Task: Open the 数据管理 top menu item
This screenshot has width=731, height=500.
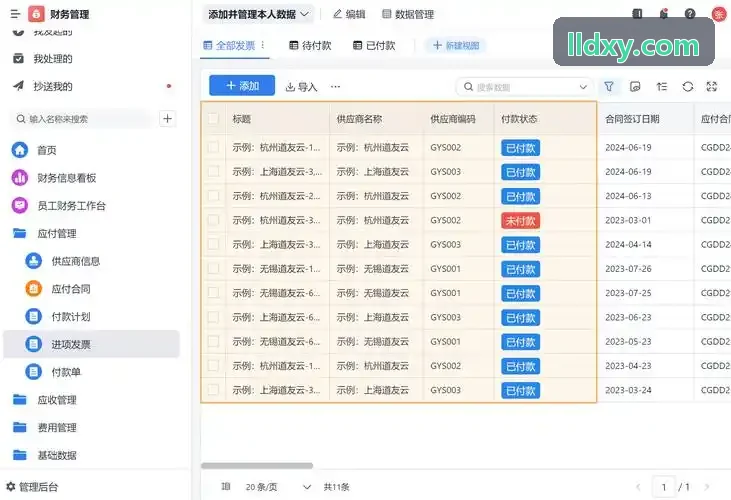Action: point(408,14)
